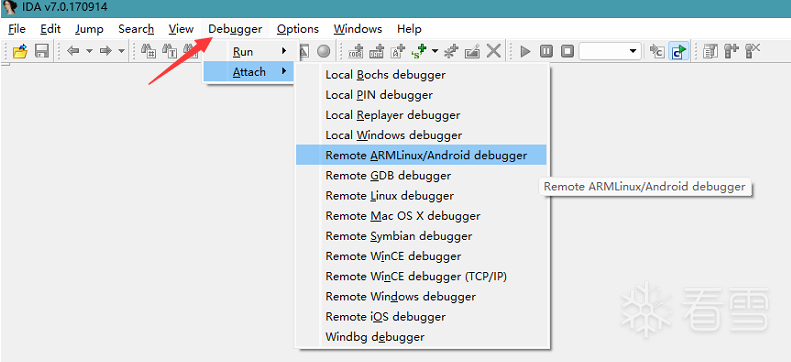Click the X undefine icon
Screen dimensions: 791x362
(494, 51)
